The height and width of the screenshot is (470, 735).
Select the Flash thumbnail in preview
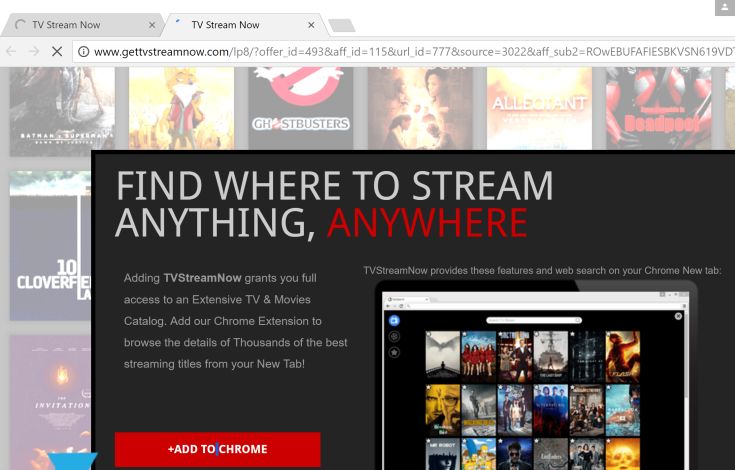(622, 357)
